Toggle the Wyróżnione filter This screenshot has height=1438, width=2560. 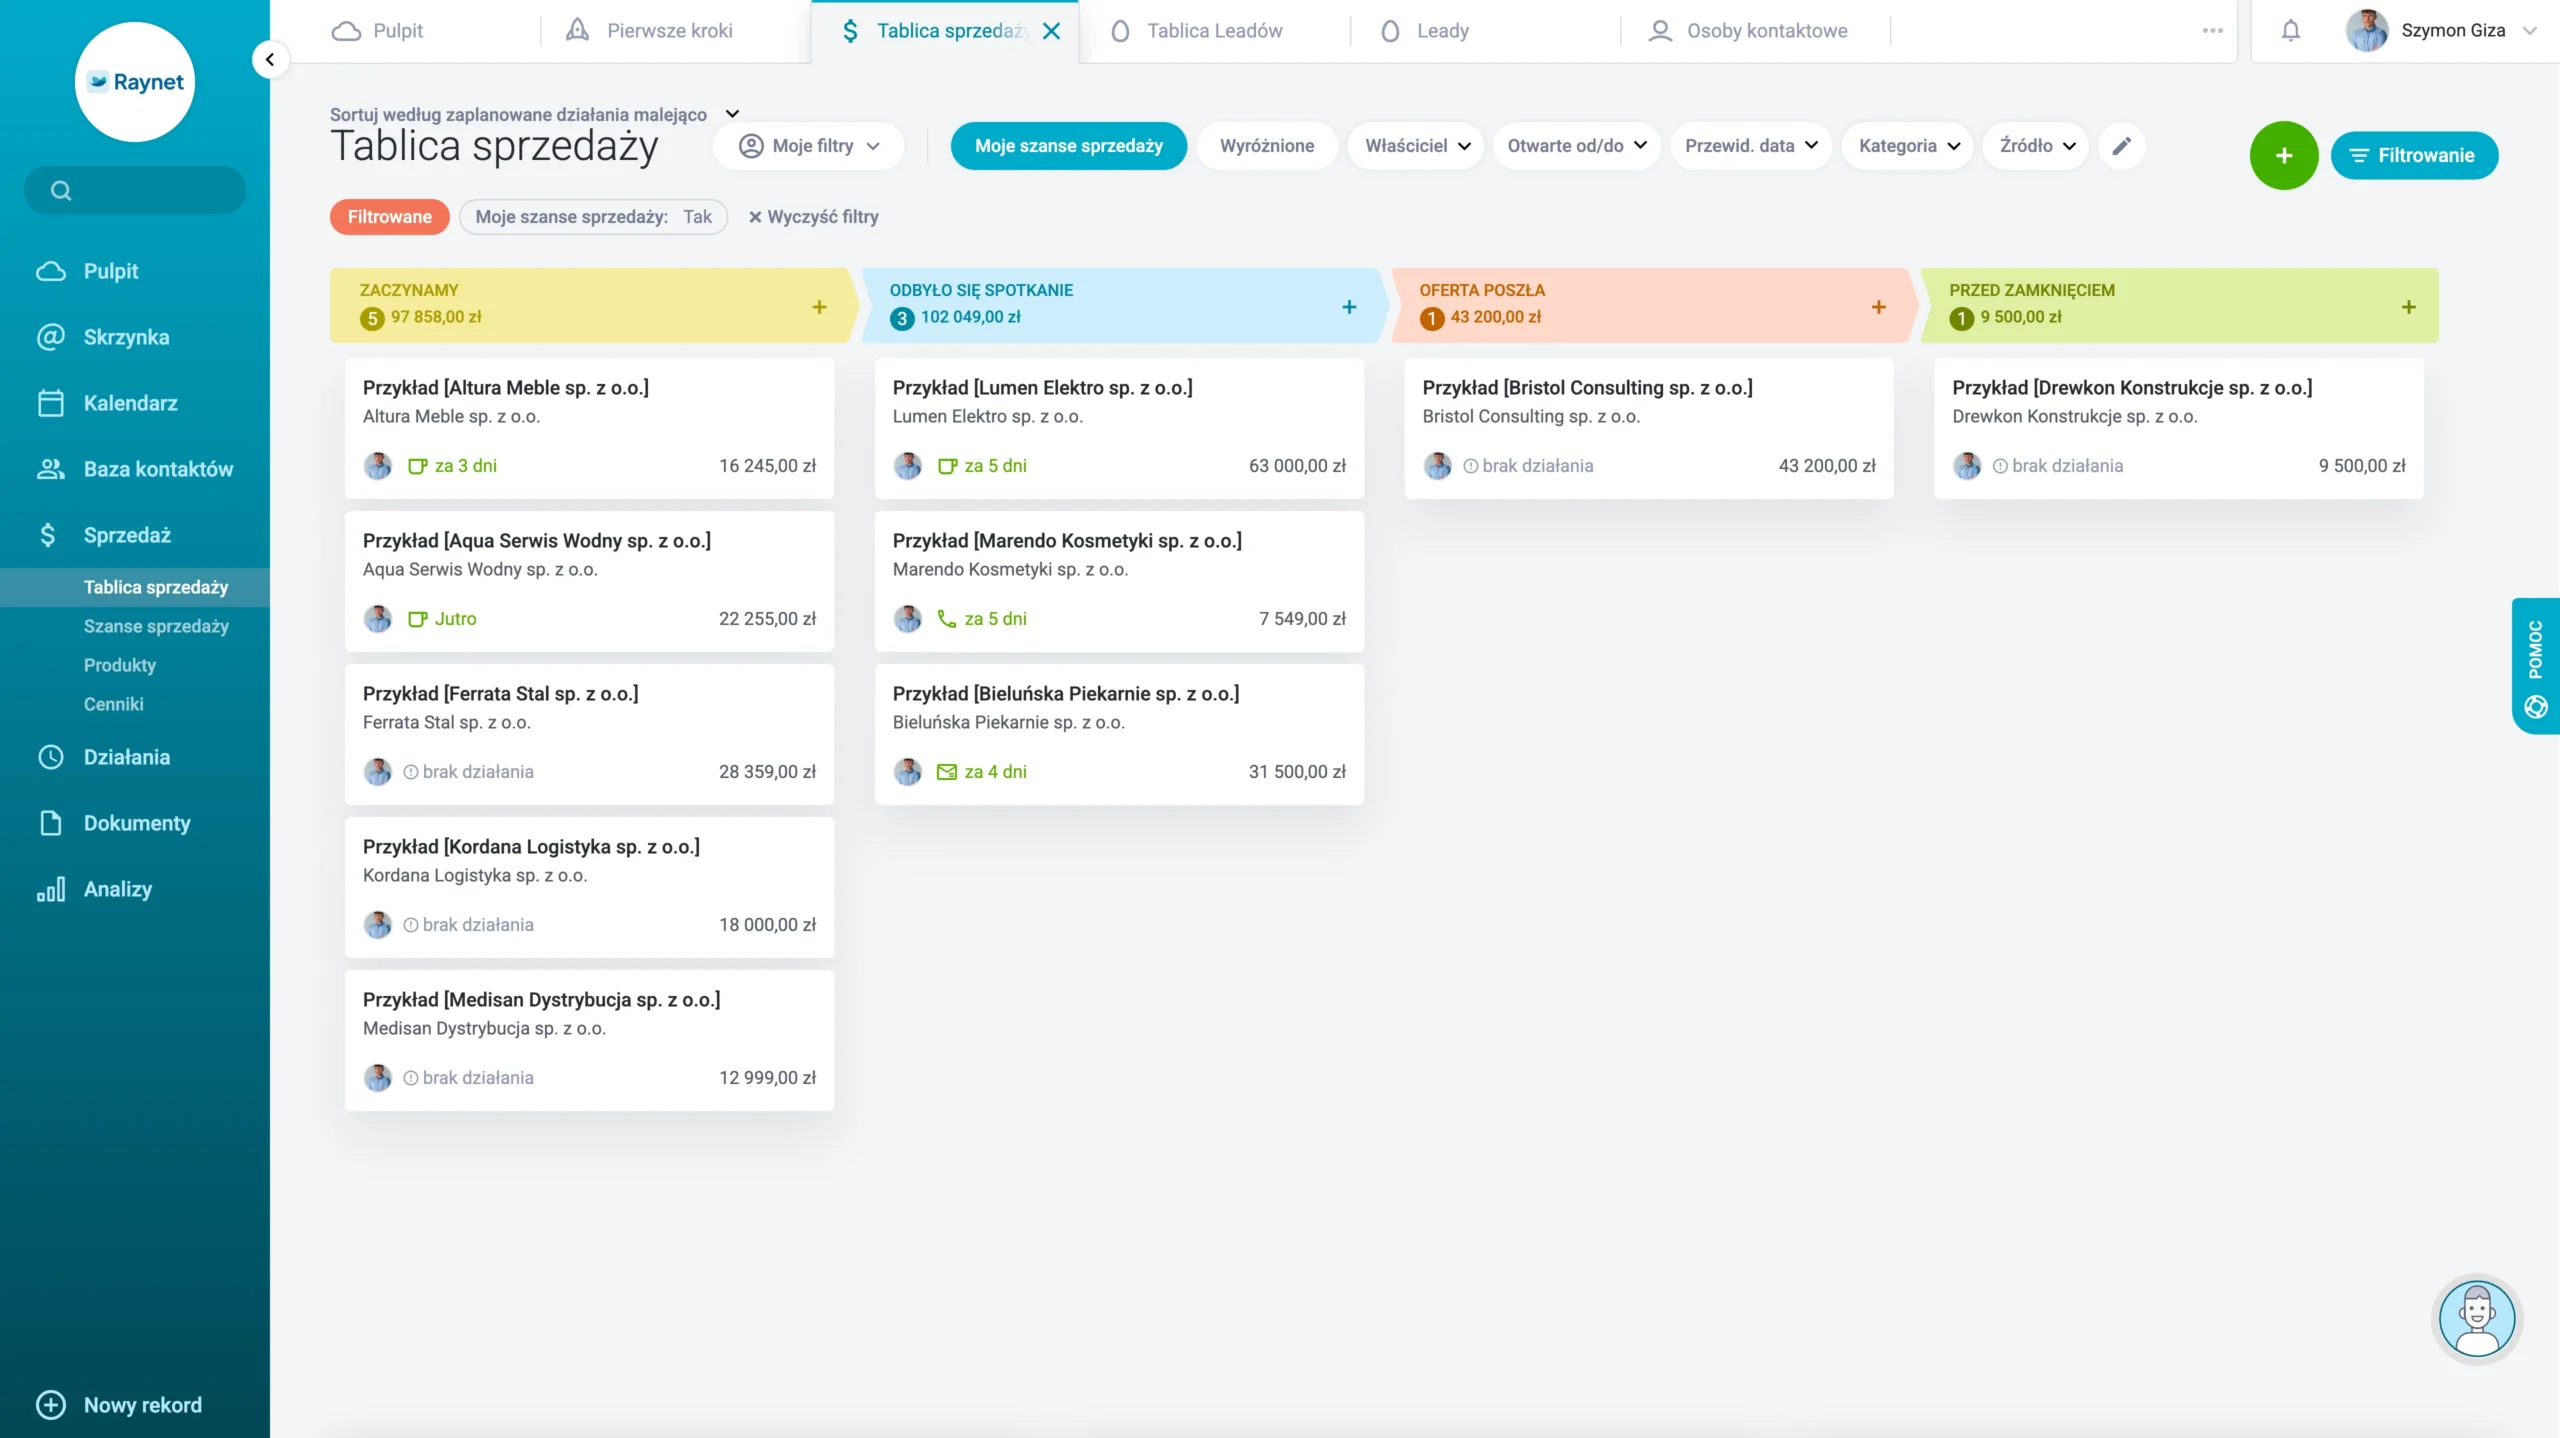(1267, 146)
